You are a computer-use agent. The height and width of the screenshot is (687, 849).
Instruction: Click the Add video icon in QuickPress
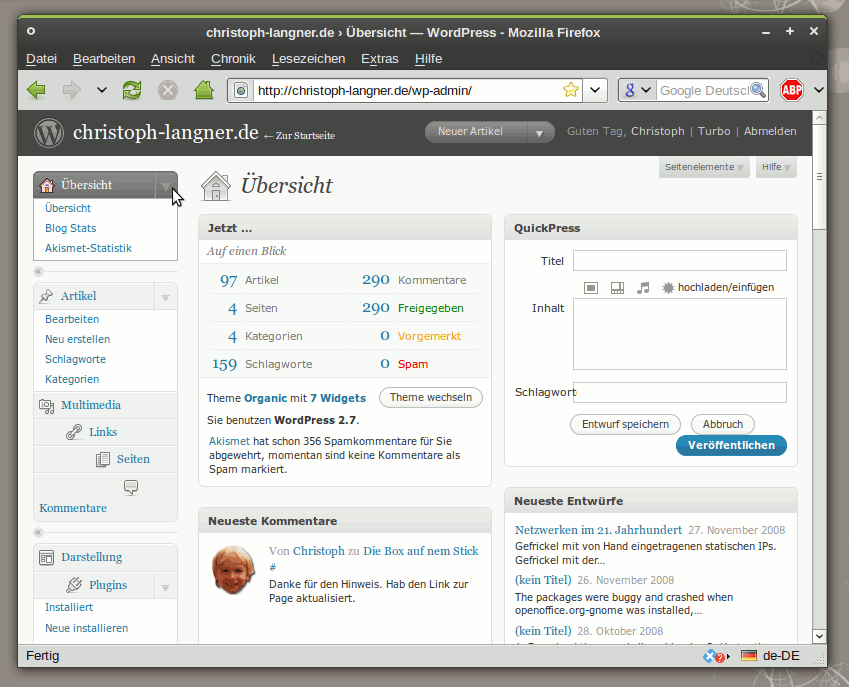pos(617,287)
